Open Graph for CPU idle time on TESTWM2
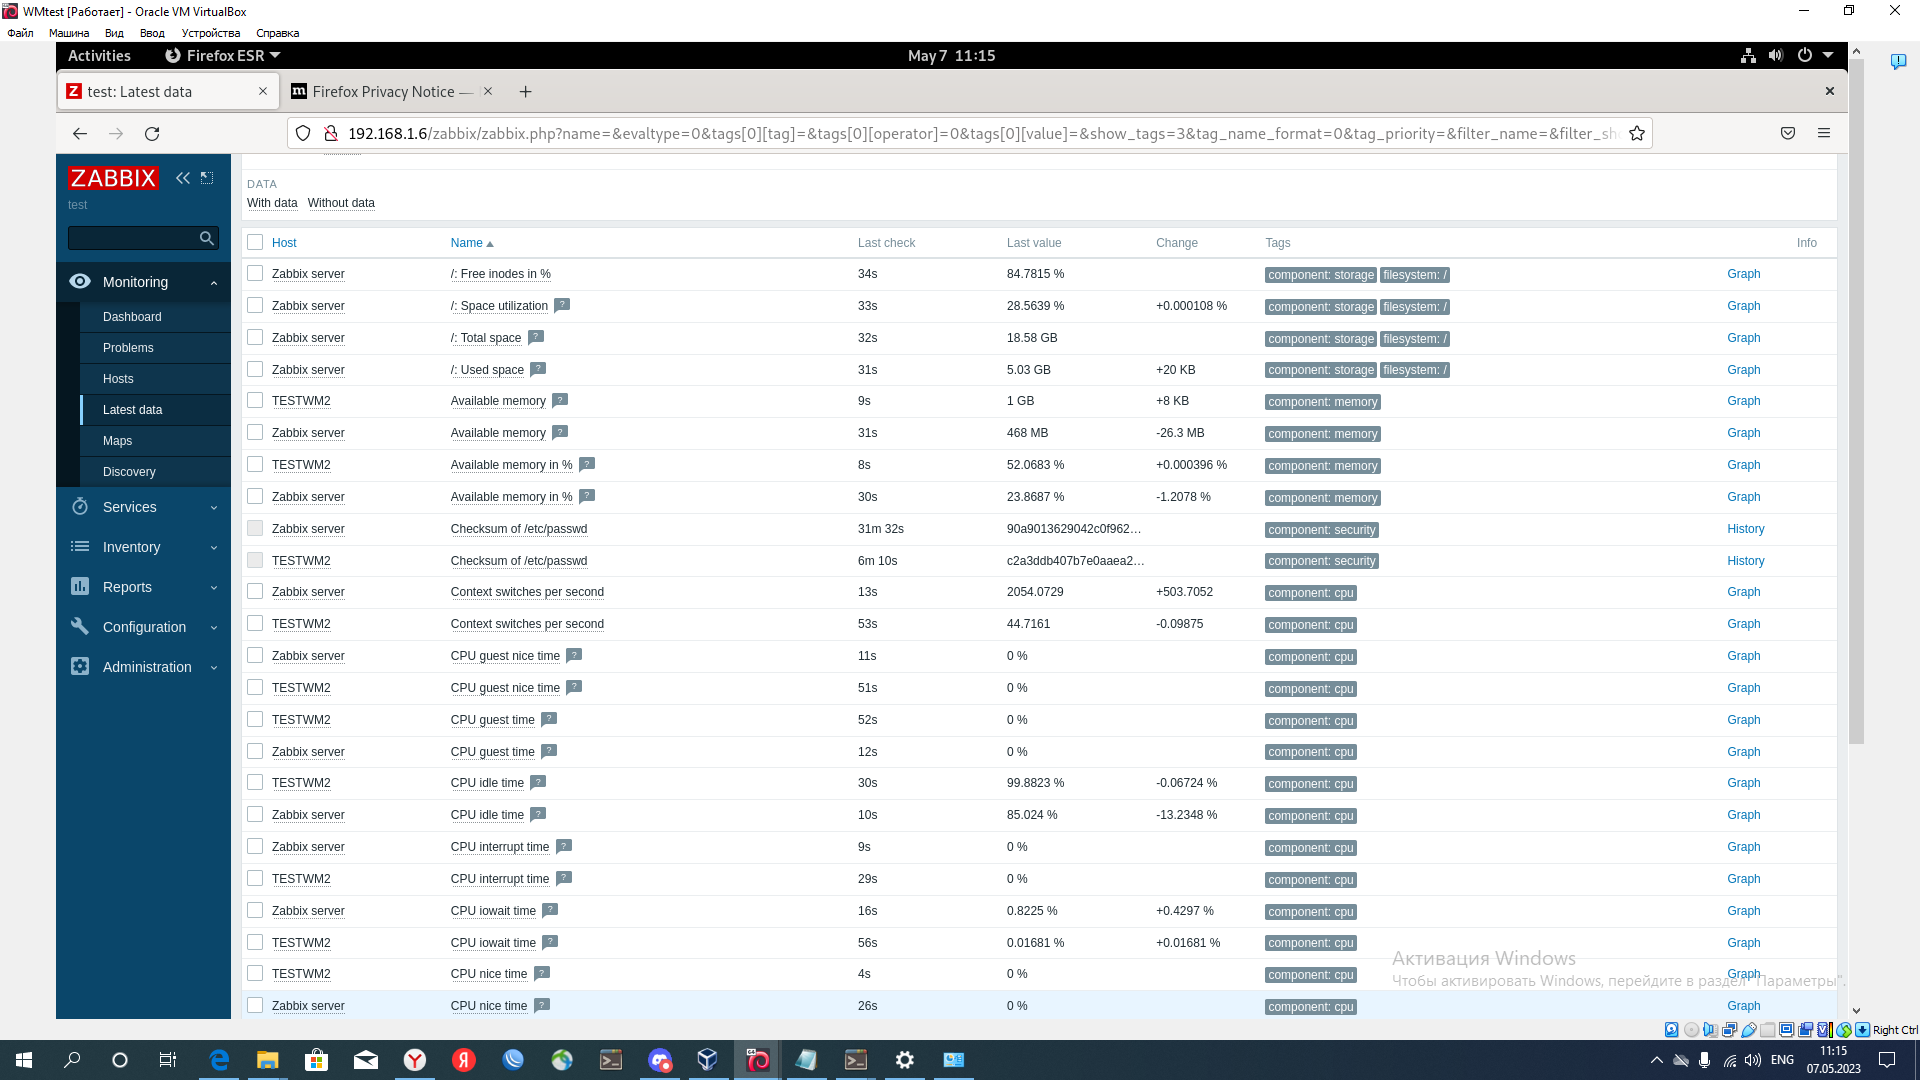 click(x=1744, y=783)
